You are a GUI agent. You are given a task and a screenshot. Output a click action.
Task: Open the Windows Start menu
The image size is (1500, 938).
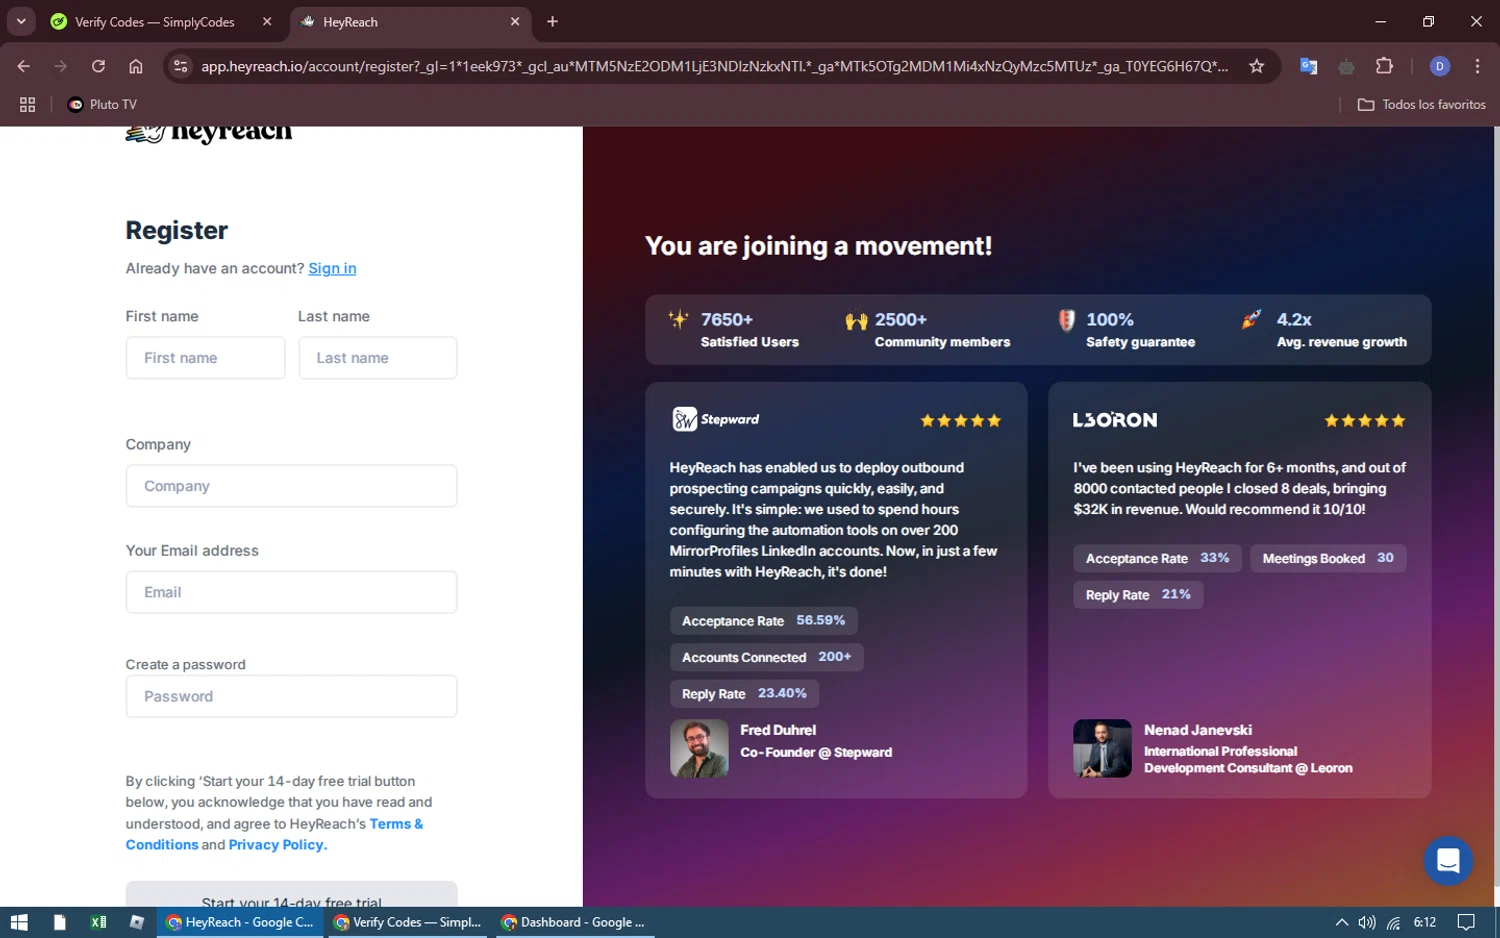coord(19,922)
